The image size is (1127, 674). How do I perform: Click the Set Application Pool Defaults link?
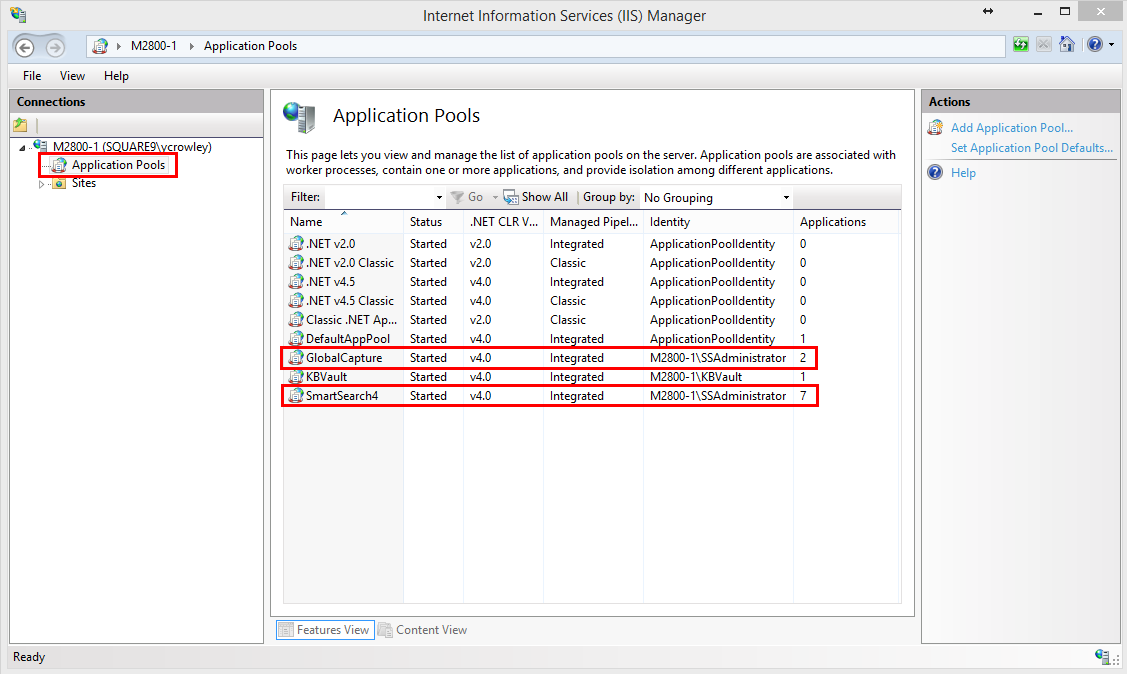tap(1032, 147)
